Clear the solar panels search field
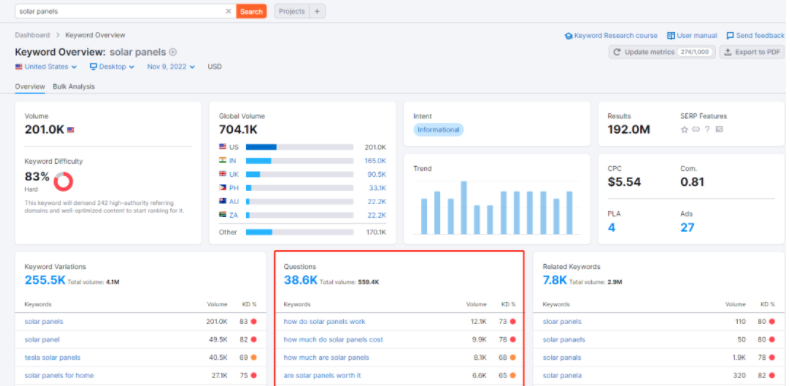 pos(228,11)
